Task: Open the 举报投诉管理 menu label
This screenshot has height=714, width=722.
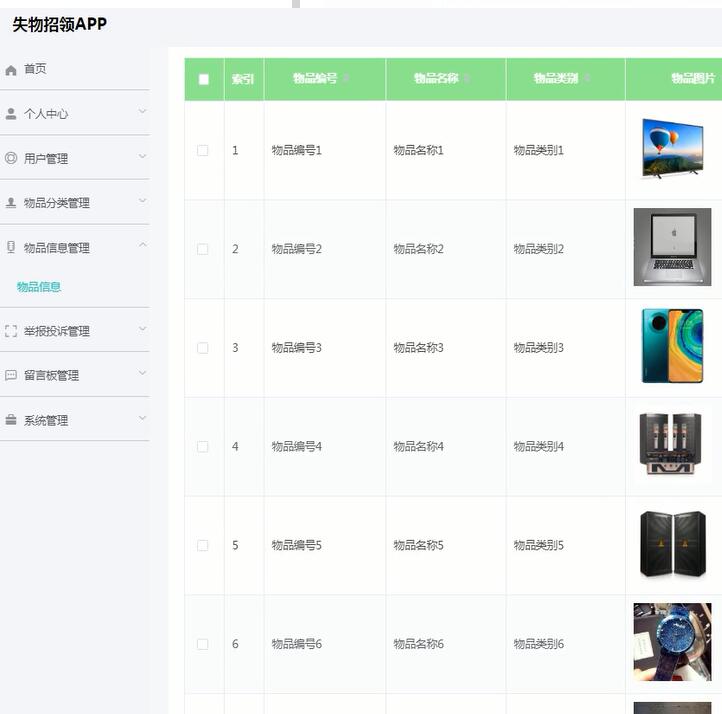Action: click(57, 331)
